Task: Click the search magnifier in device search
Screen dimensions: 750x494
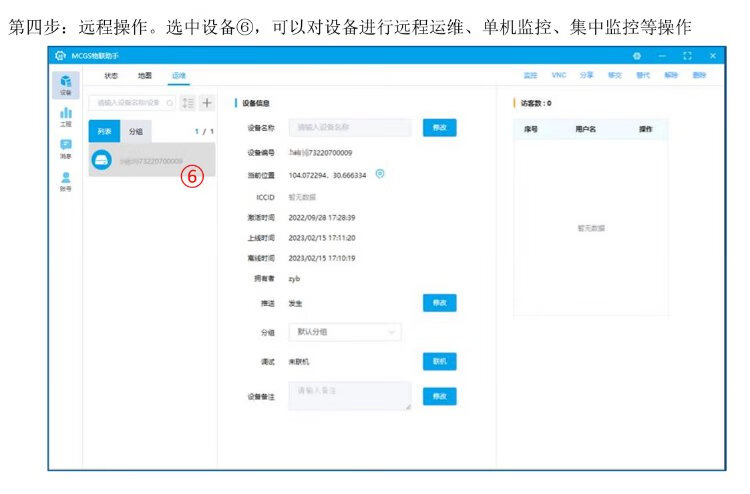Action: tap(169, 102)
